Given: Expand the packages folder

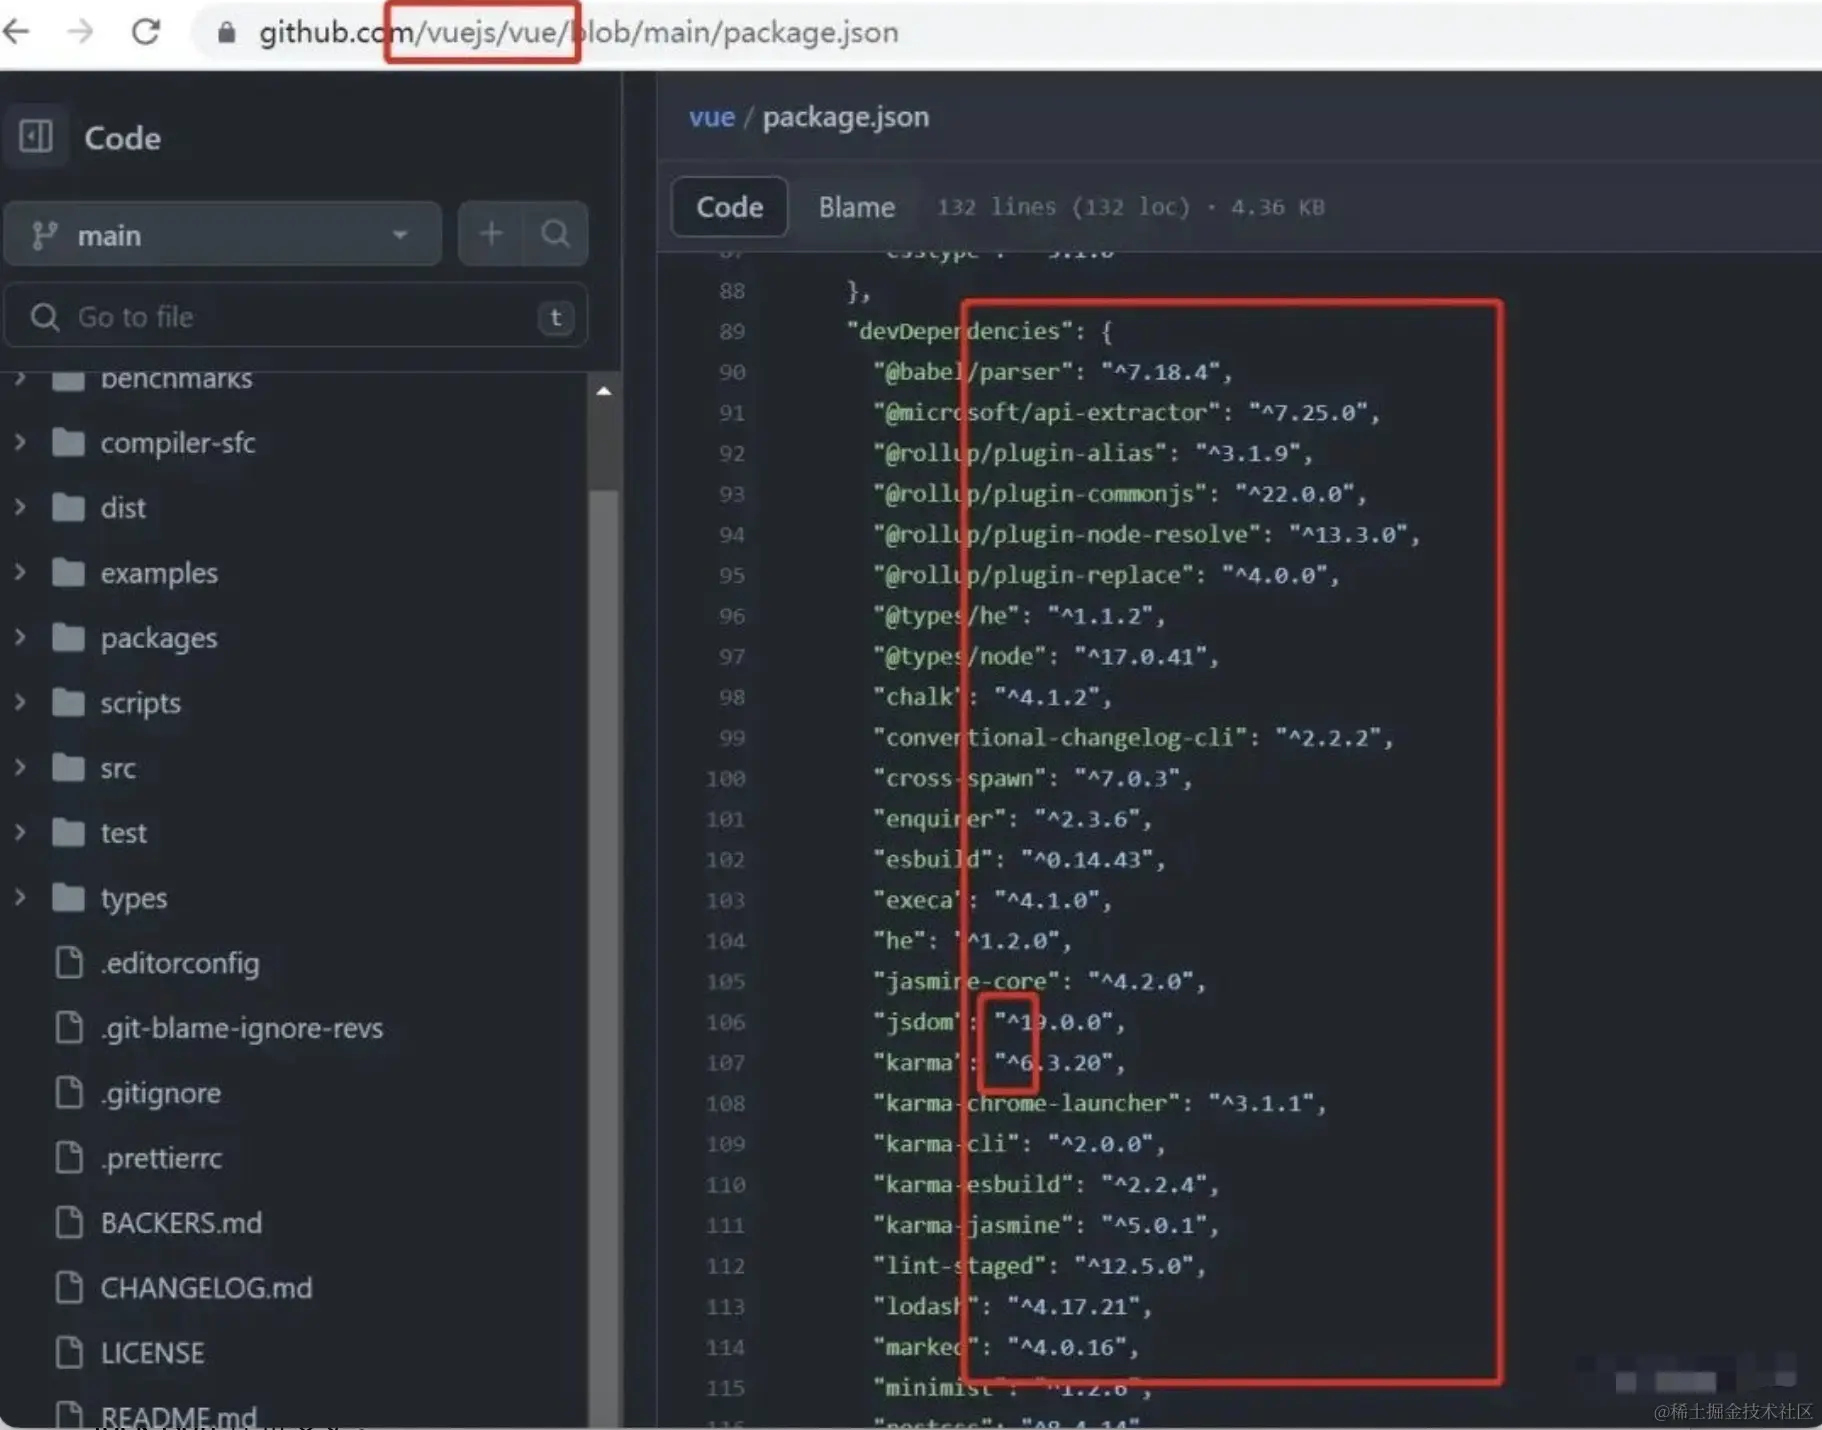Looking at the screenshot, I should click(20, 637).
